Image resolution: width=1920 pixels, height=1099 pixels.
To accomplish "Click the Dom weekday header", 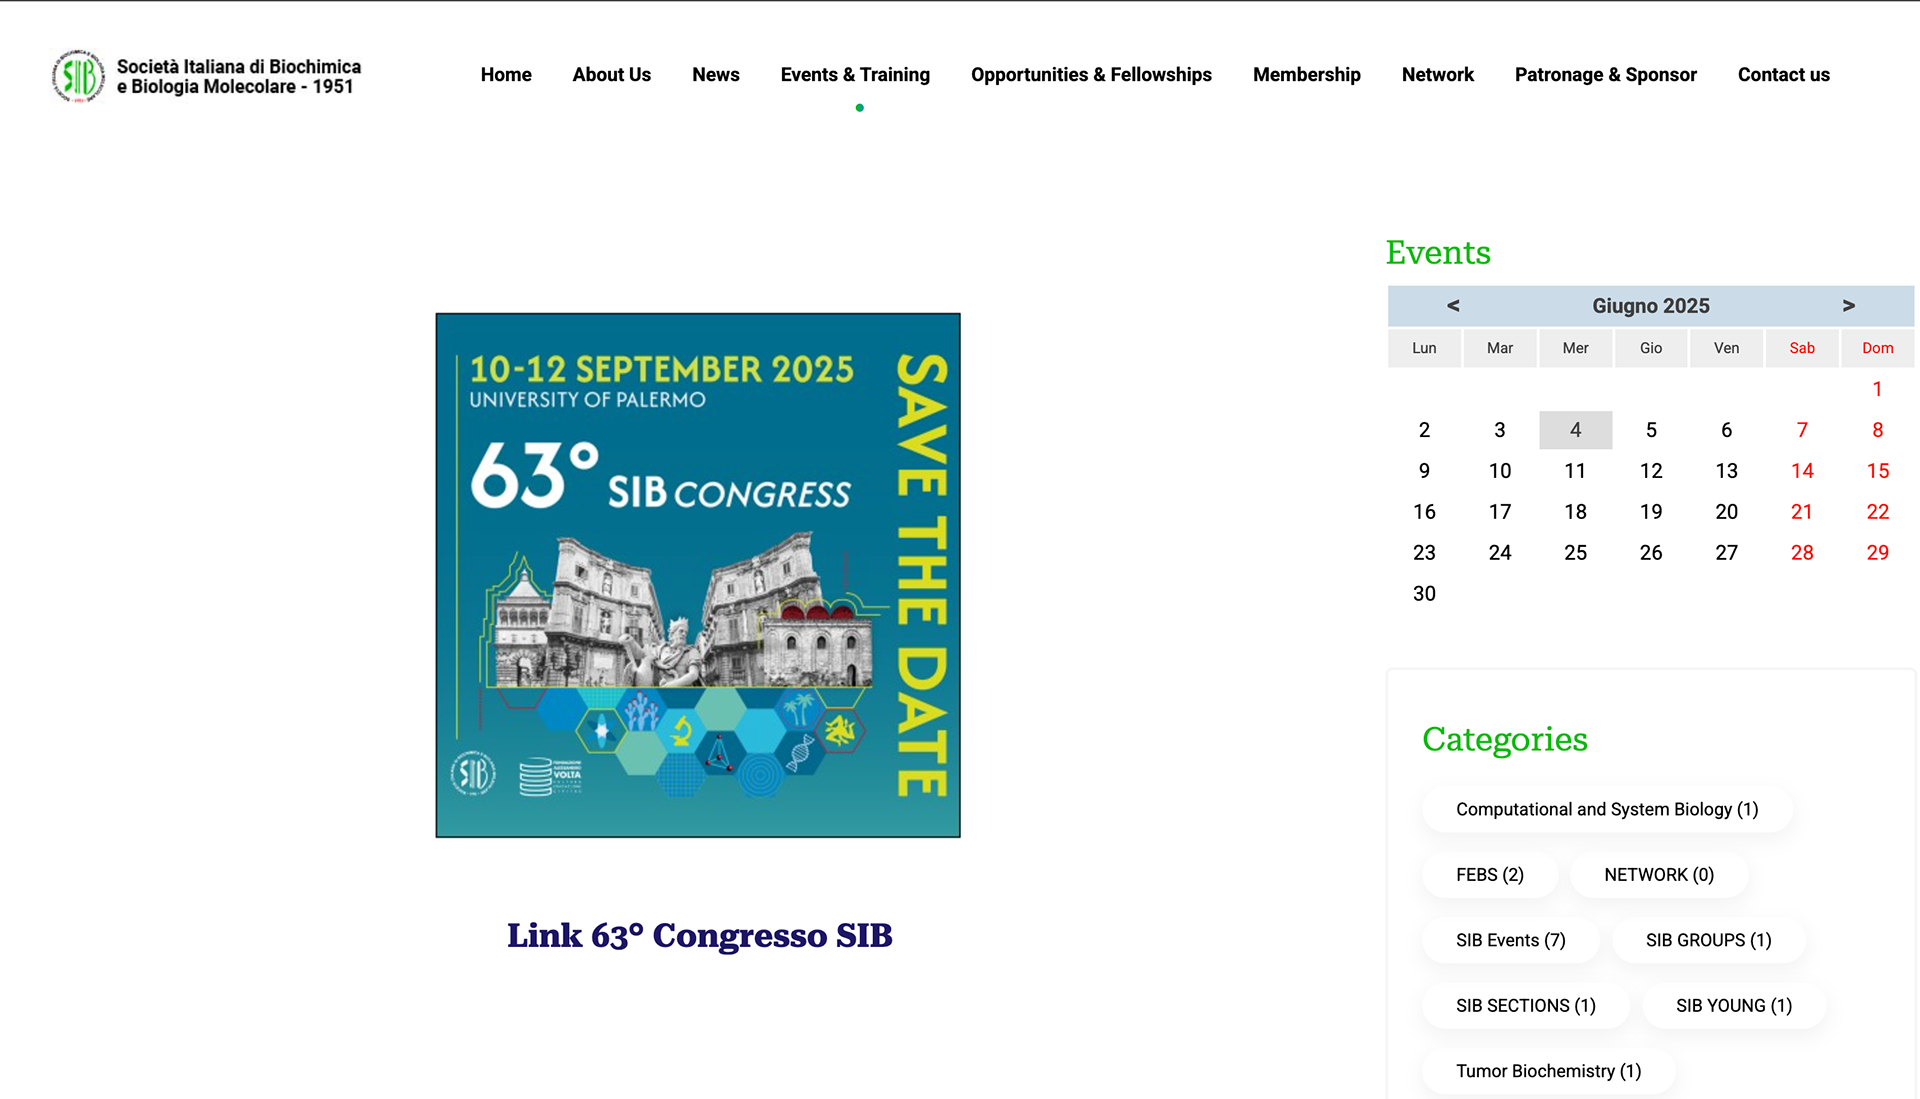I will click(1878, 348).
